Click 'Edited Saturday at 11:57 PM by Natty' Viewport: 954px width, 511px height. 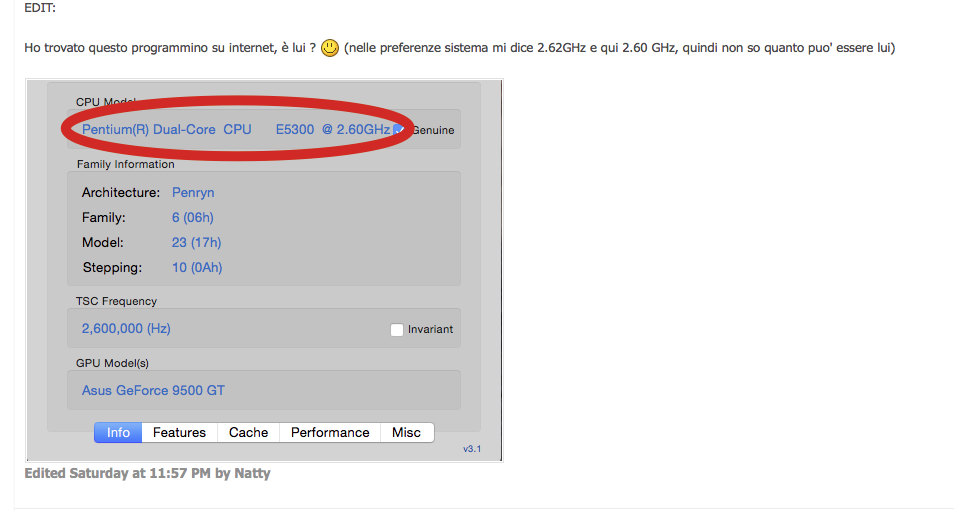147,473
